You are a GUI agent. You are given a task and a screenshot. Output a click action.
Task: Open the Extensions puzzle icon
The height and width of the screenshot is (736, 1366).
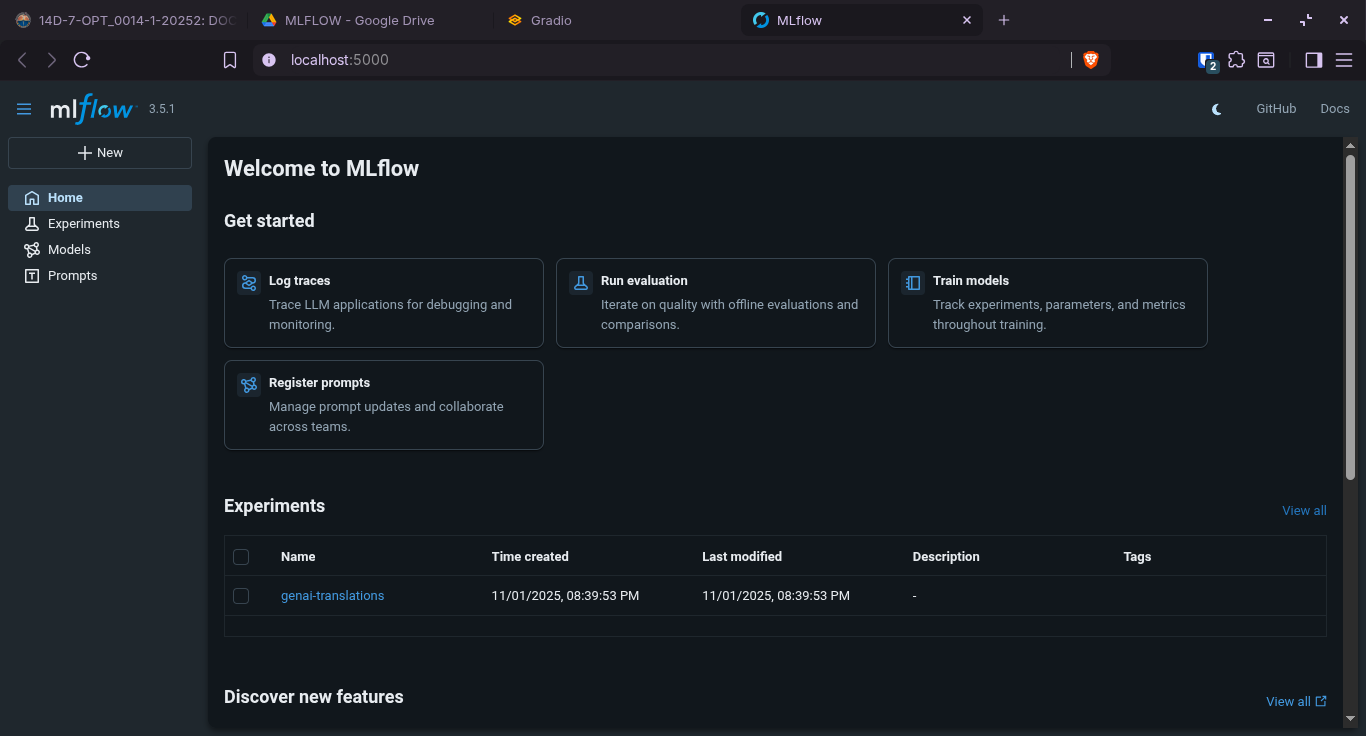coord(1237,60)
